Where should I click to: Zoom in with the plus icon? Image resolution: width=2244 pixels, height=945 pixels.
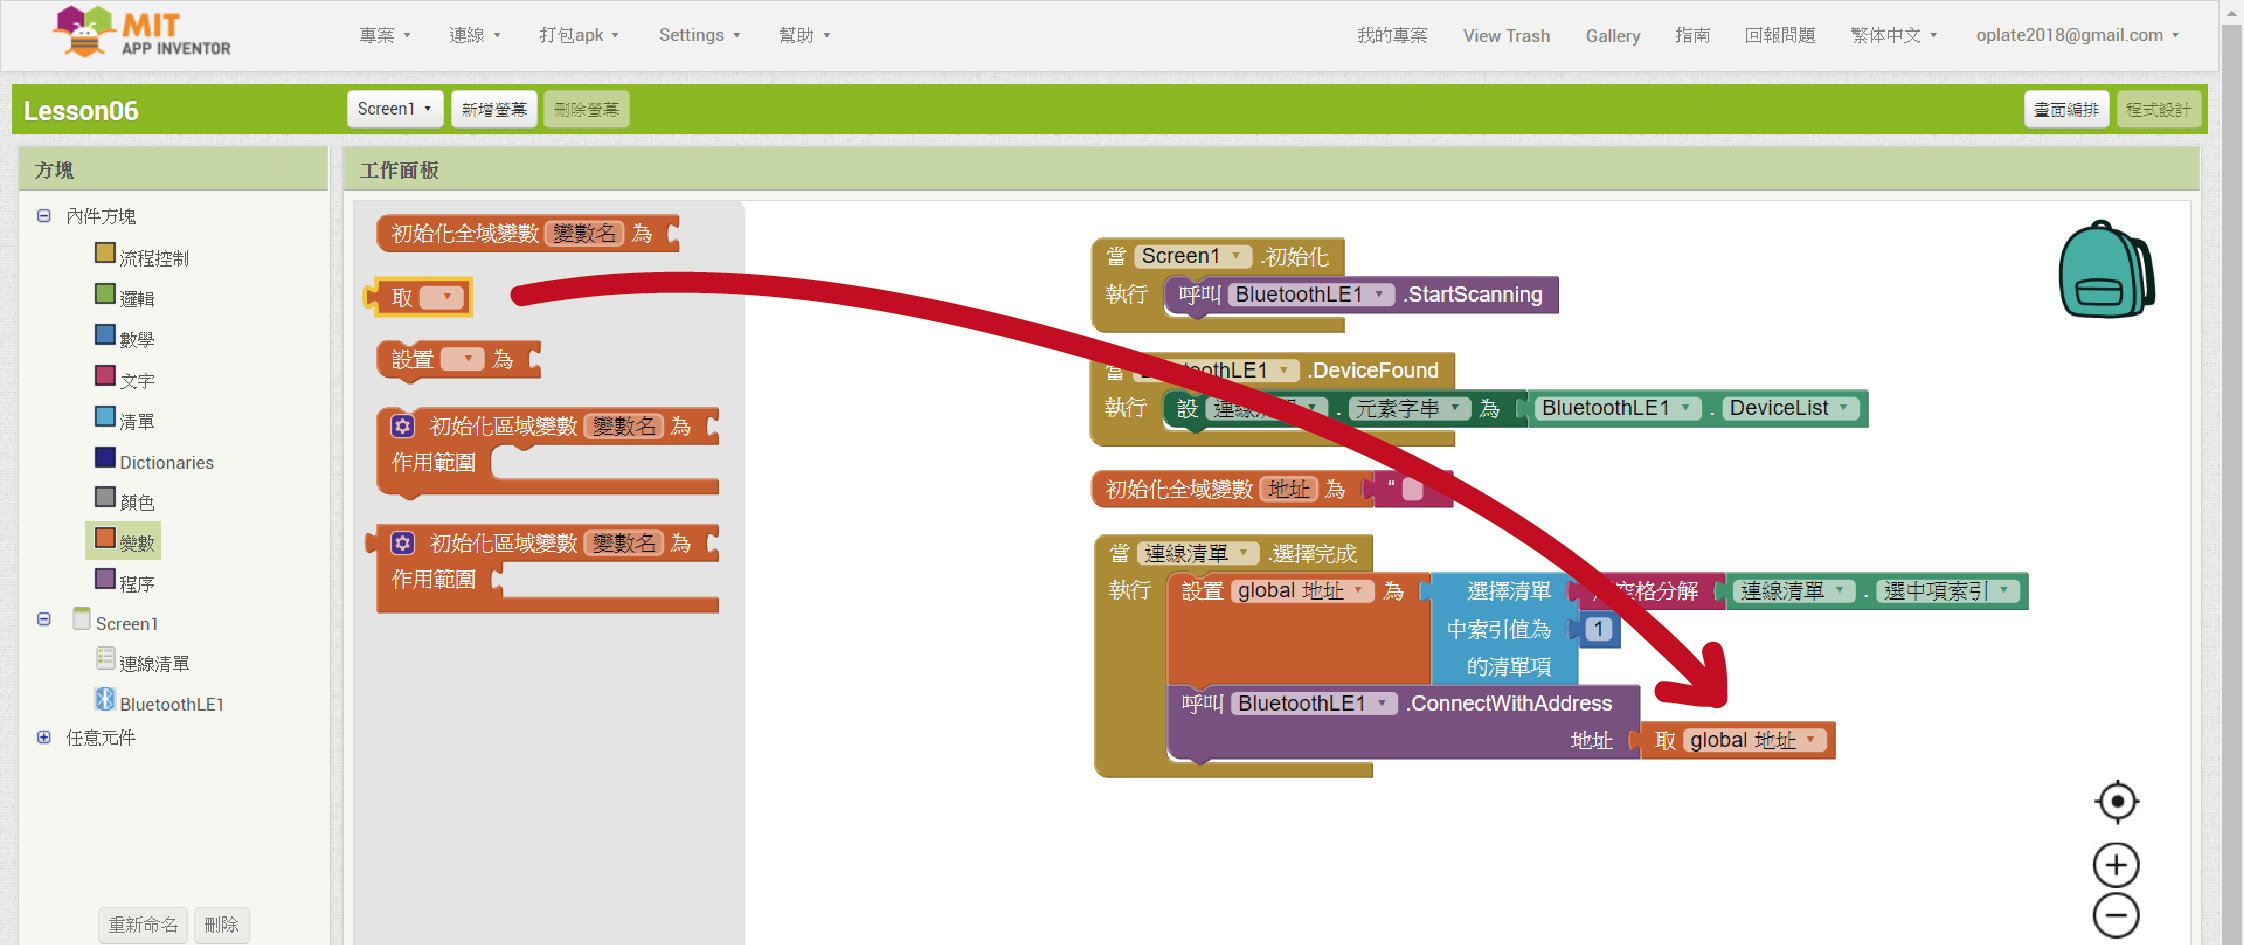click(x=2116, y=865)
